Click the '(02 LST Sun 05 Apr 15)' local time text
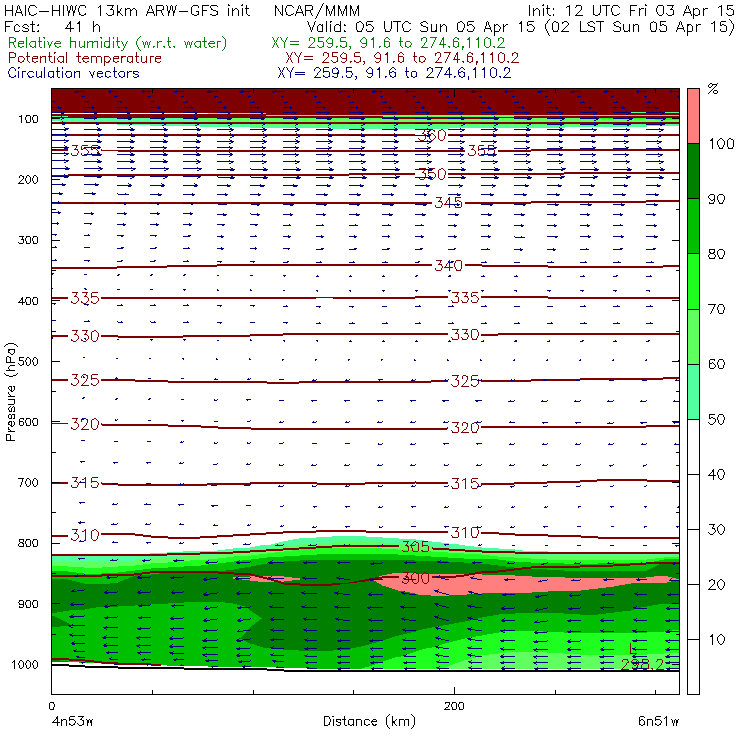 pos(639,27)
